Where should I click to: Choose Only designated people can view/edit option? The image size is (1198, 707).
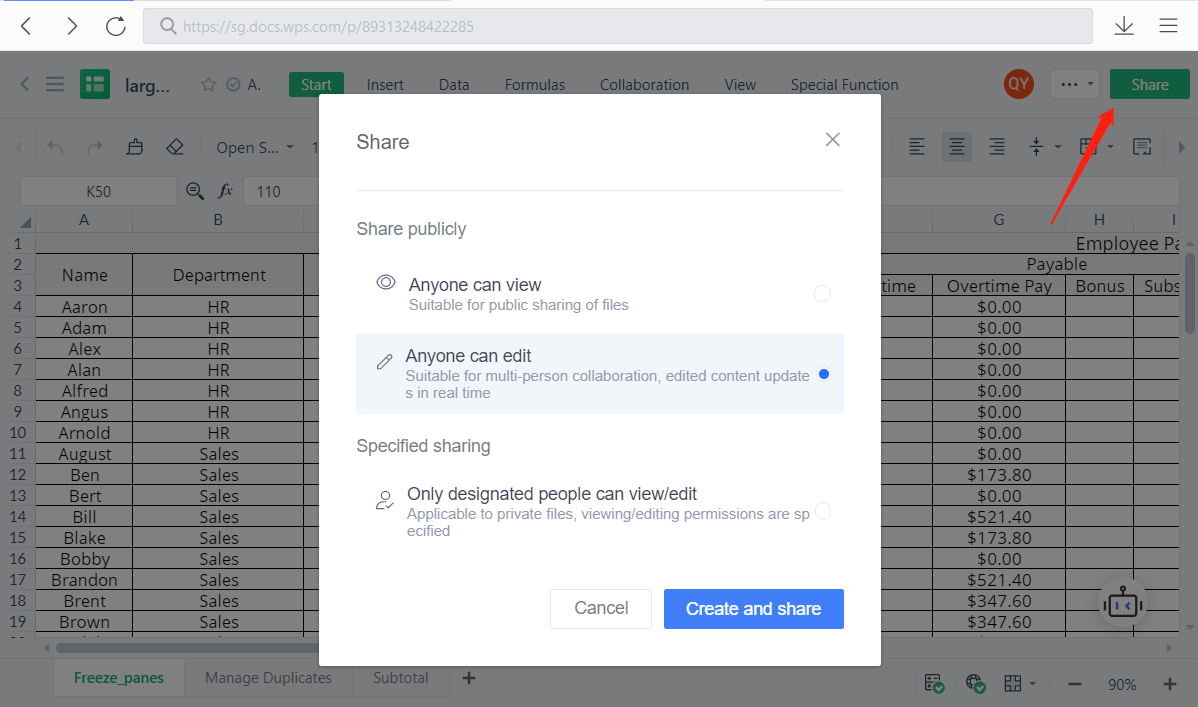[822, 511]
